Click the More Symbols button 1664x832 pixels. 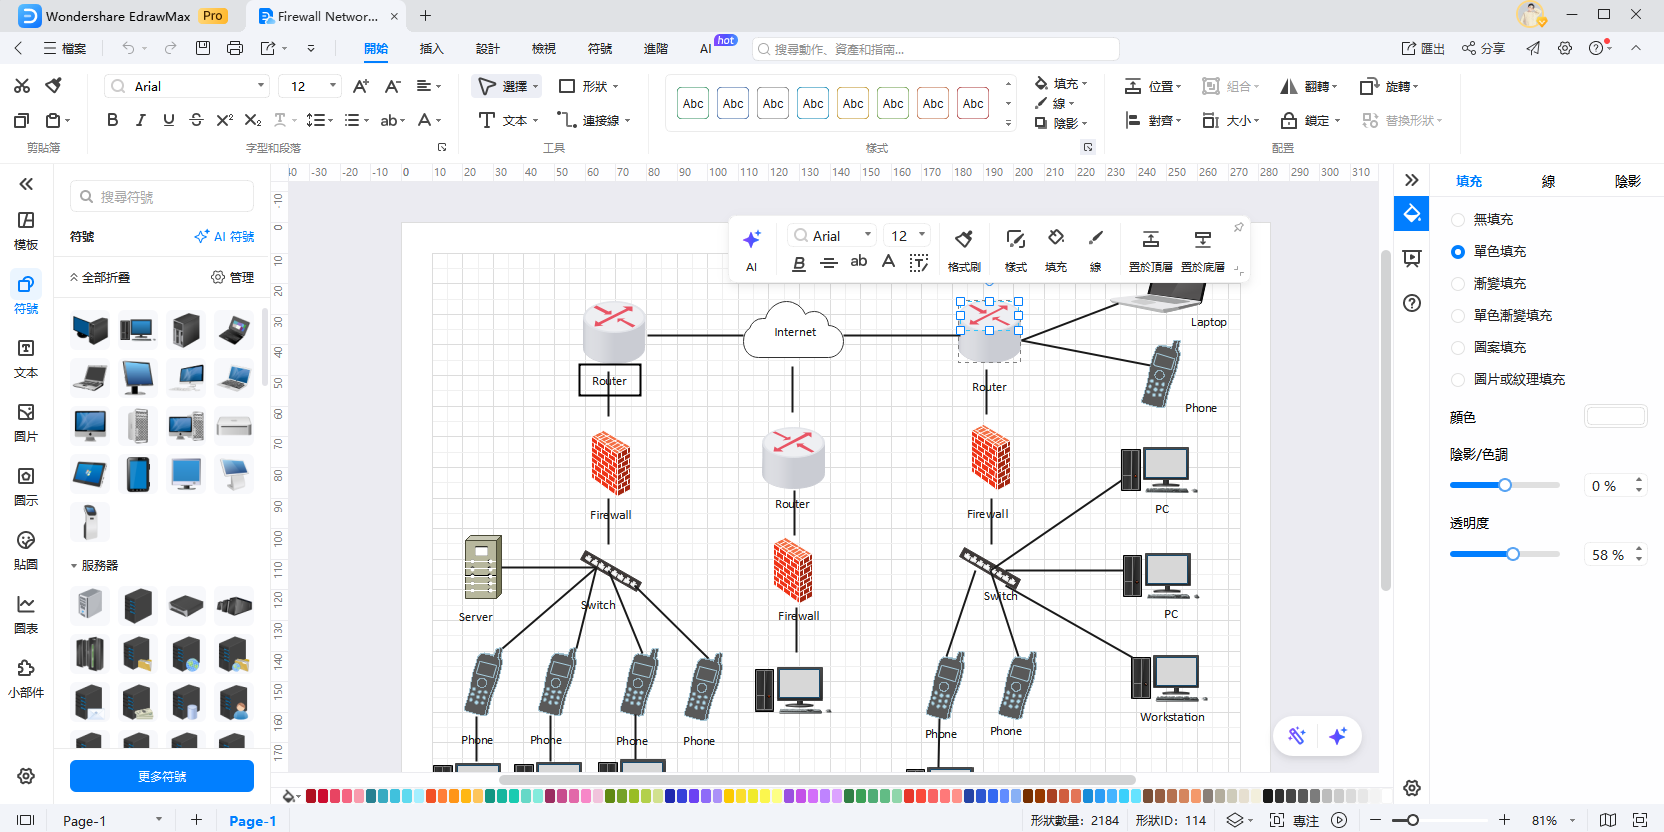[x=162, y=776]
